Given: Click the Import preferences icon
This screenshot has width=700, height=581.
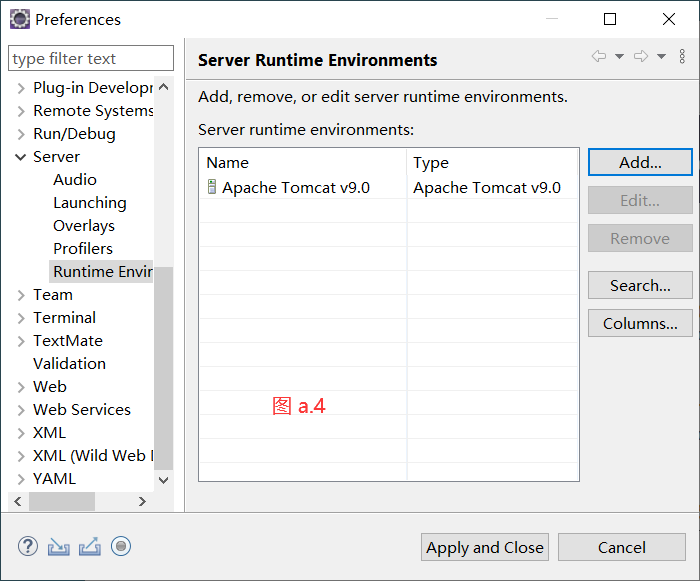Looking at the screenshot, I should click(59, 546).
